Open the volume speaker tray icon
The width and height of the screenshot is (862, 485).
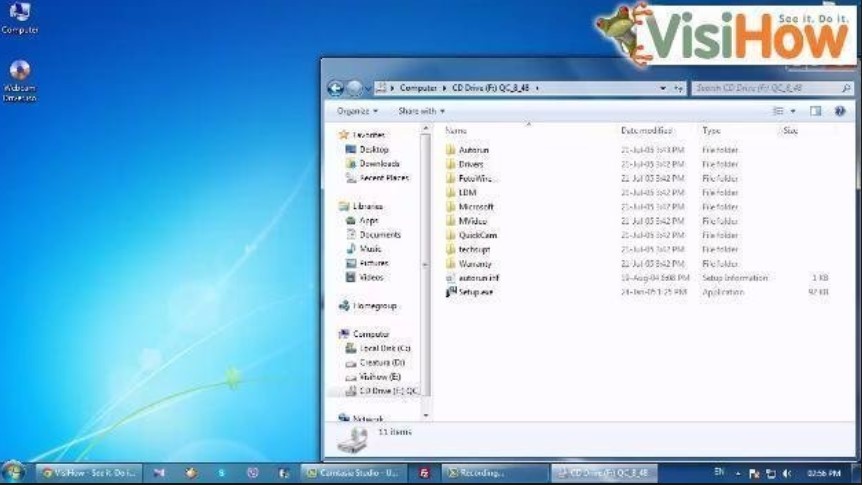tap(787, 473)
